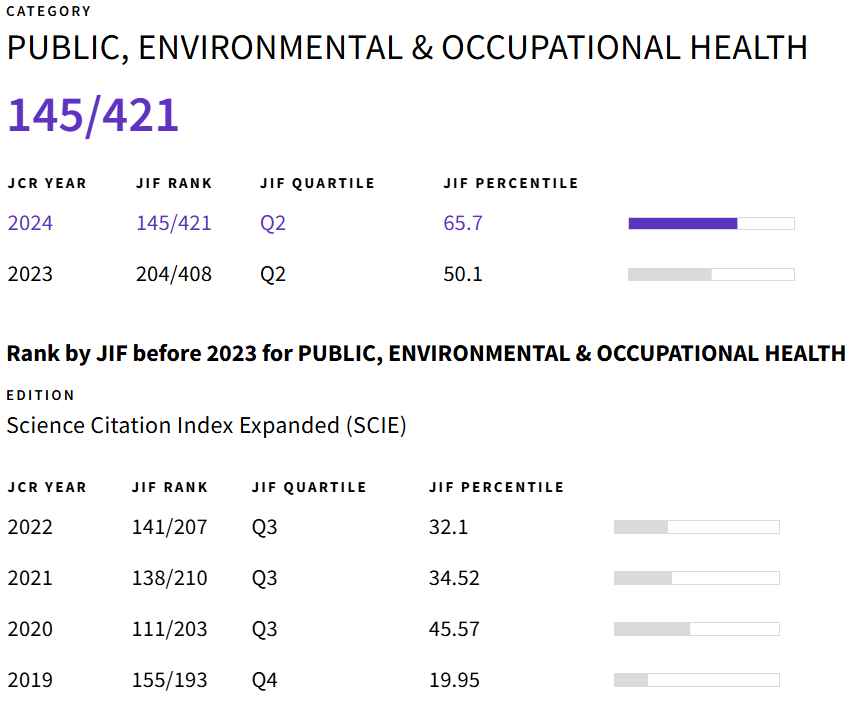Click the 2023 percentile gray progress bar

[711, 274]
